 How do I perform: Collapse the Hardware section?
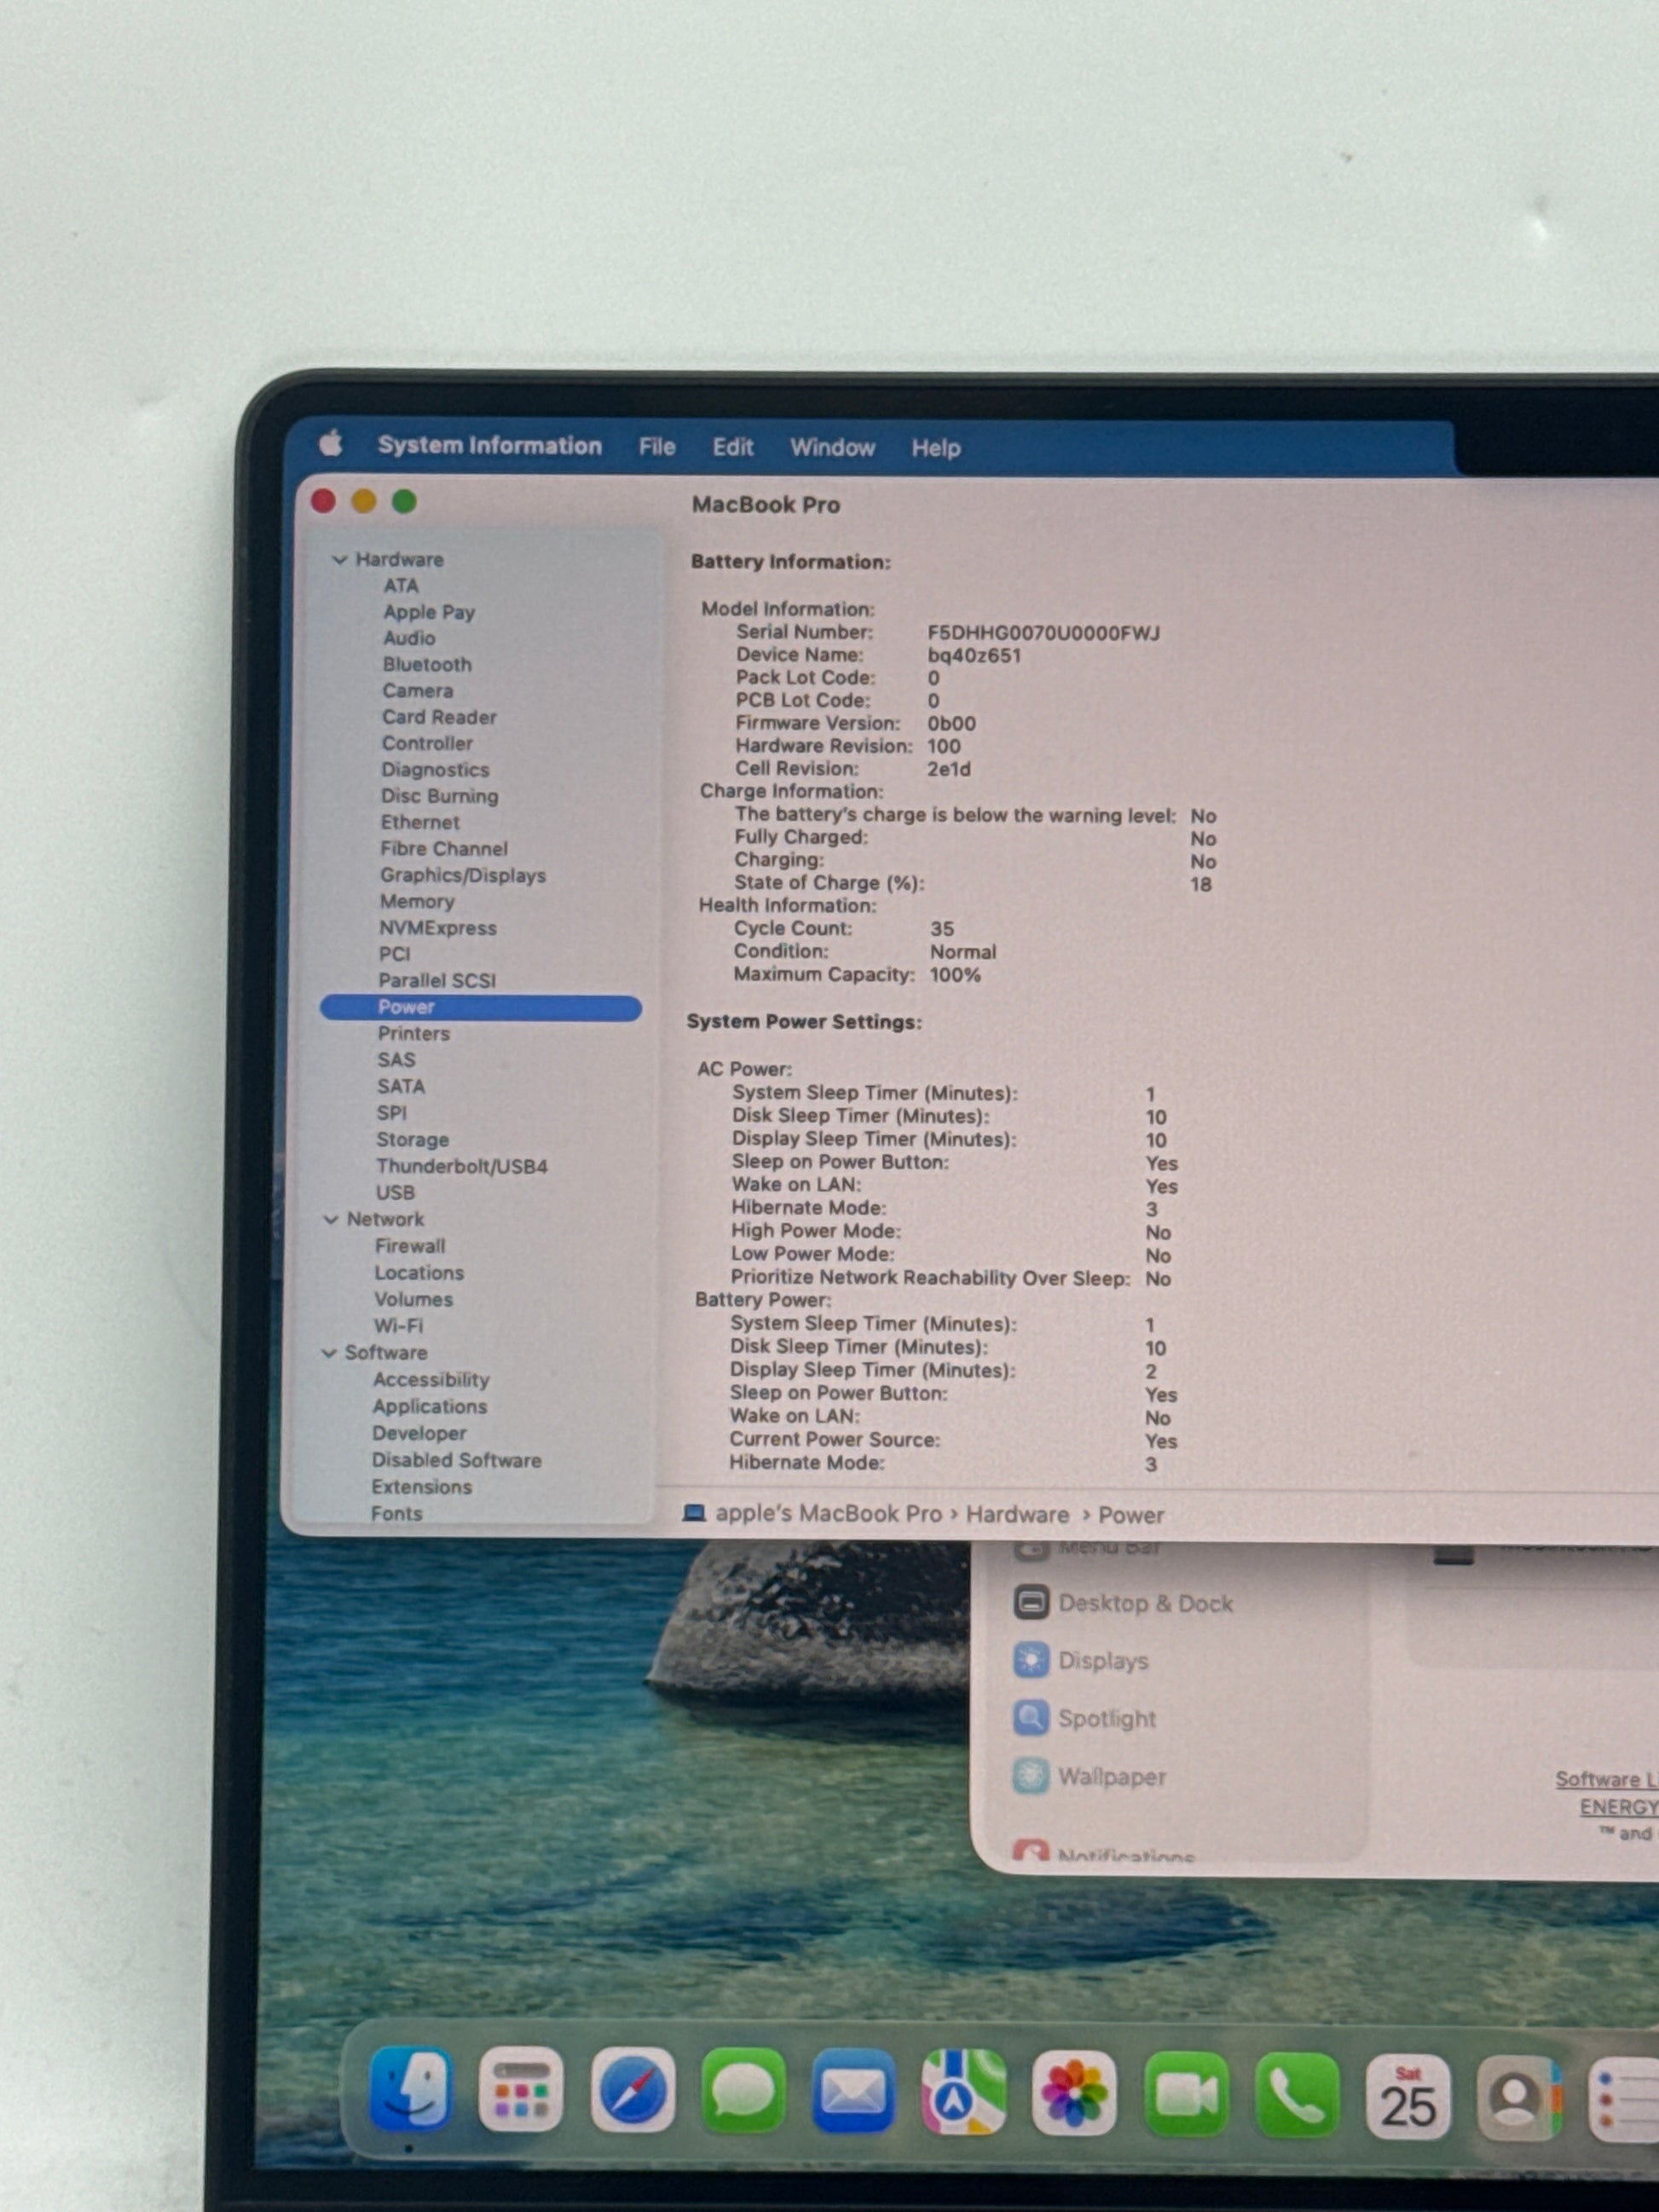[x=339, y=560]
